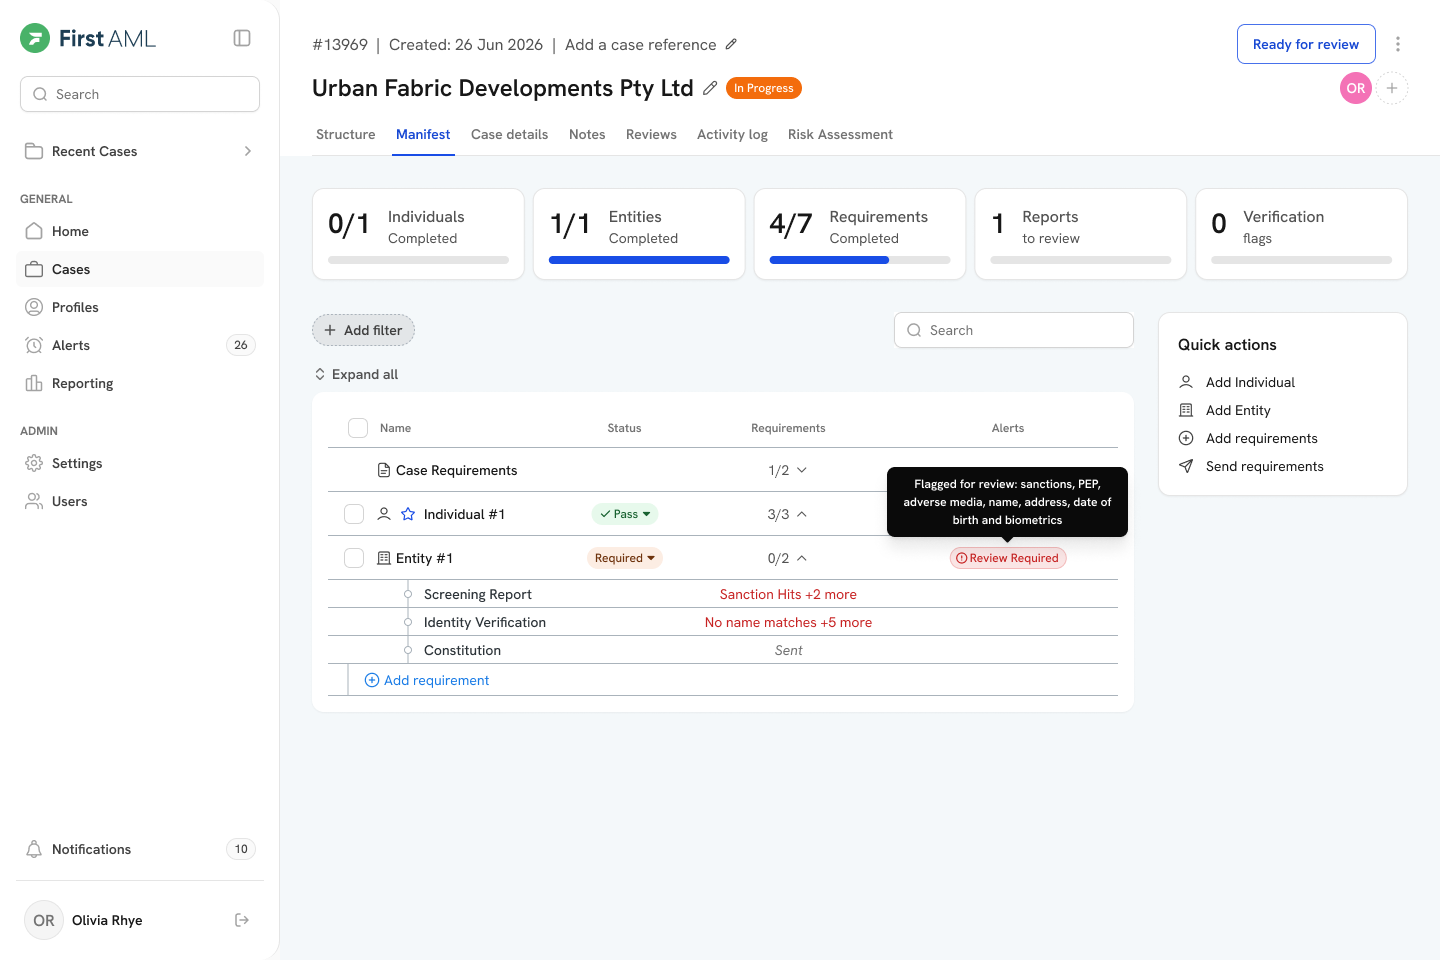Click the edit case reference pencil icon

coord(731,44)
